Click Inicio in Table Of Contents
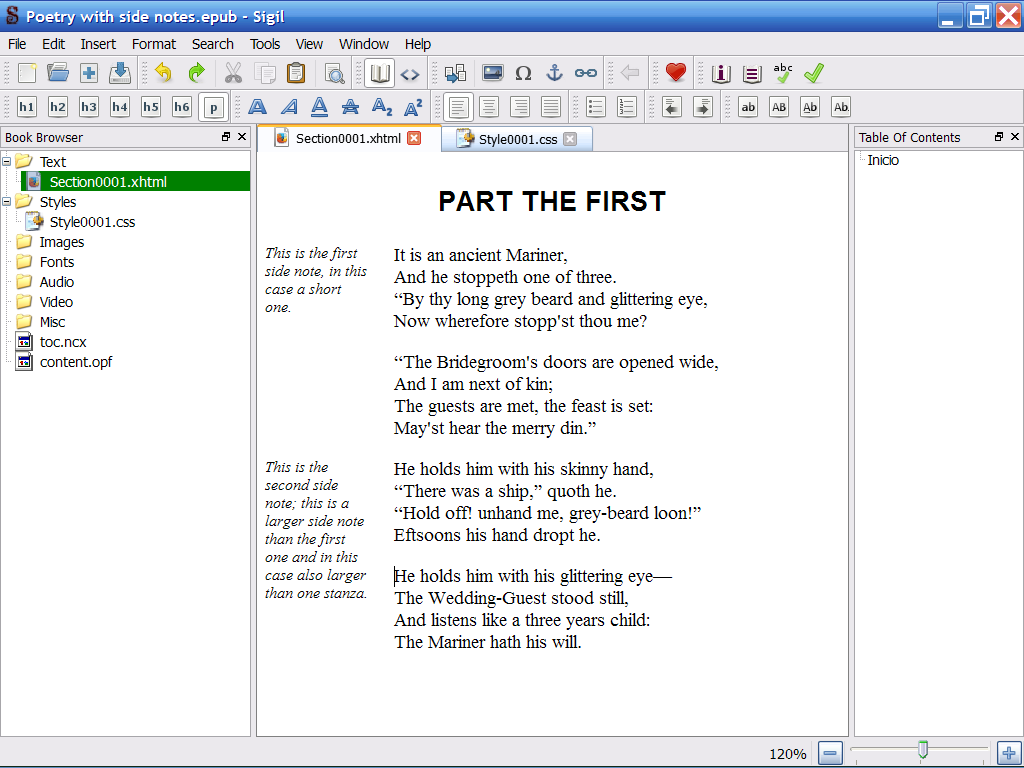This screenshot has width=1024, height=768. [883, 160]
